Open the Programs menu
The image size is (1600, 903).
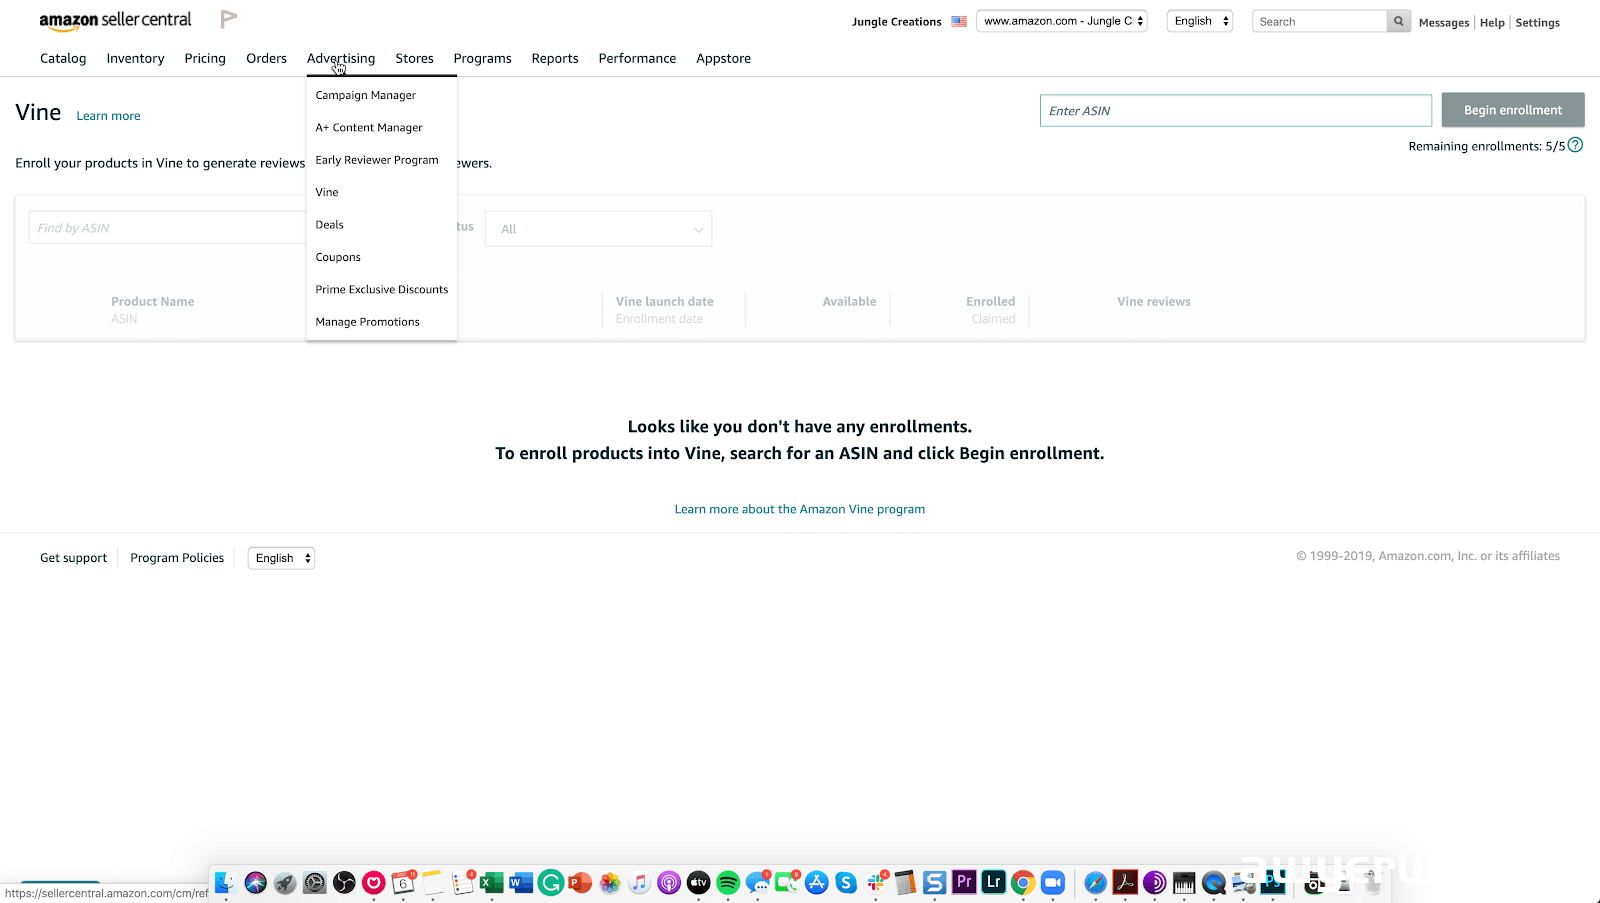(482, 58)
